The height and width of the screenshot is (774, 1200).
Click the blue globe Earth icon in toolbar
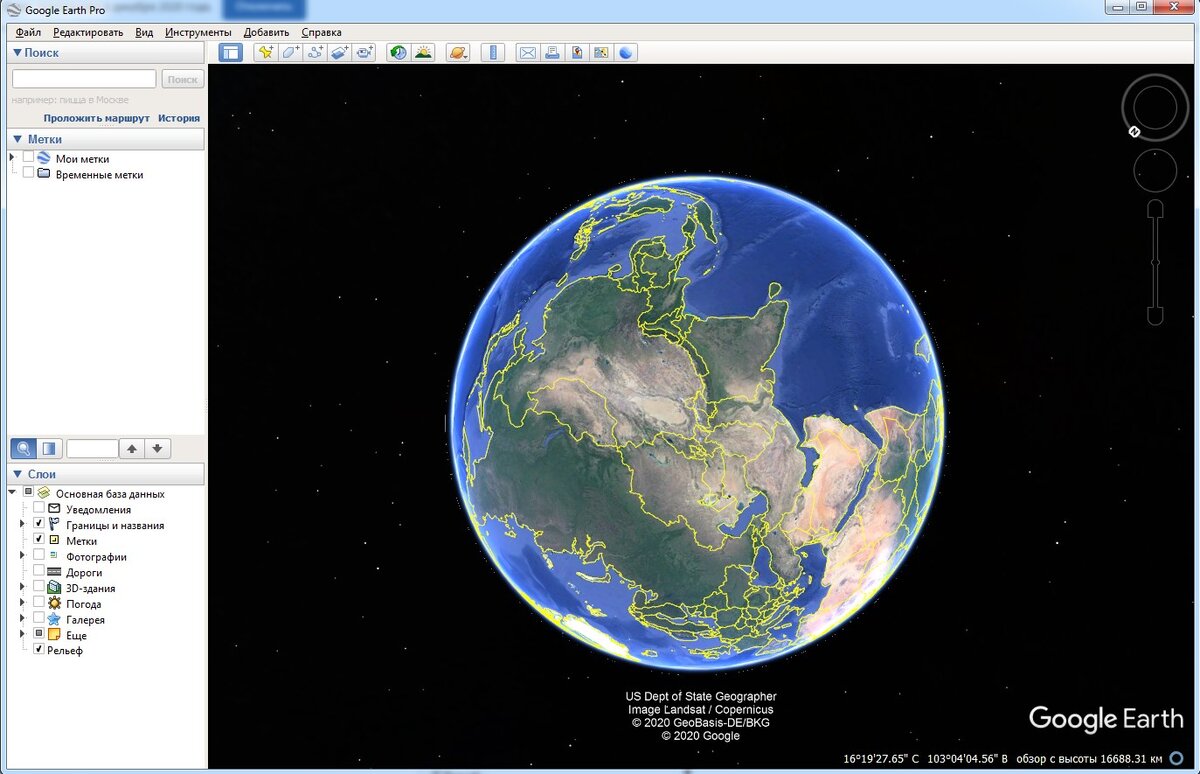tap(625, 52)
